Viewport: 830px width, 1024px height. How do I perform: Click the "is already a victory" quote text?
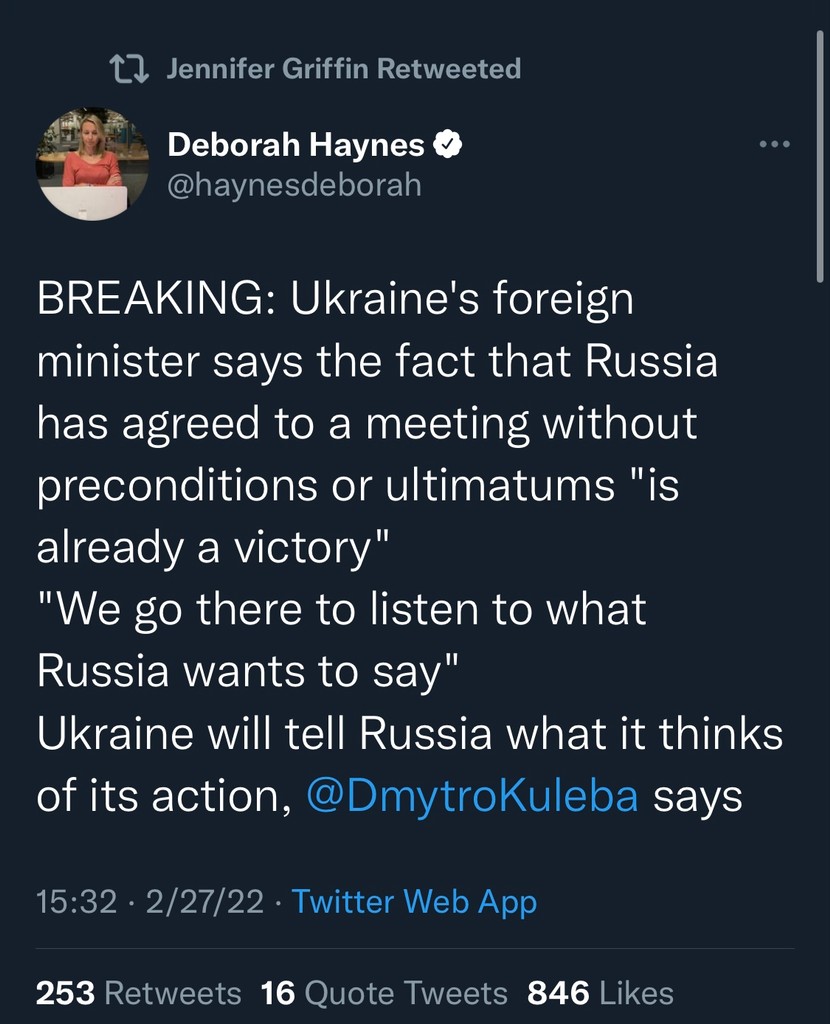click(210, 548)
